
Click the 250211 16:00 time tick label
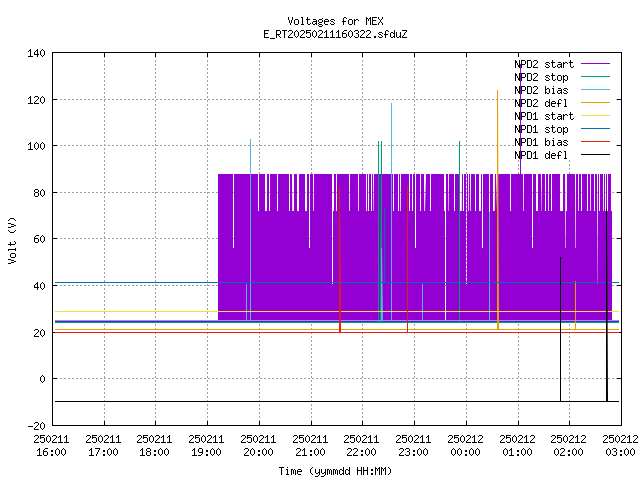[x=51, y=446]
